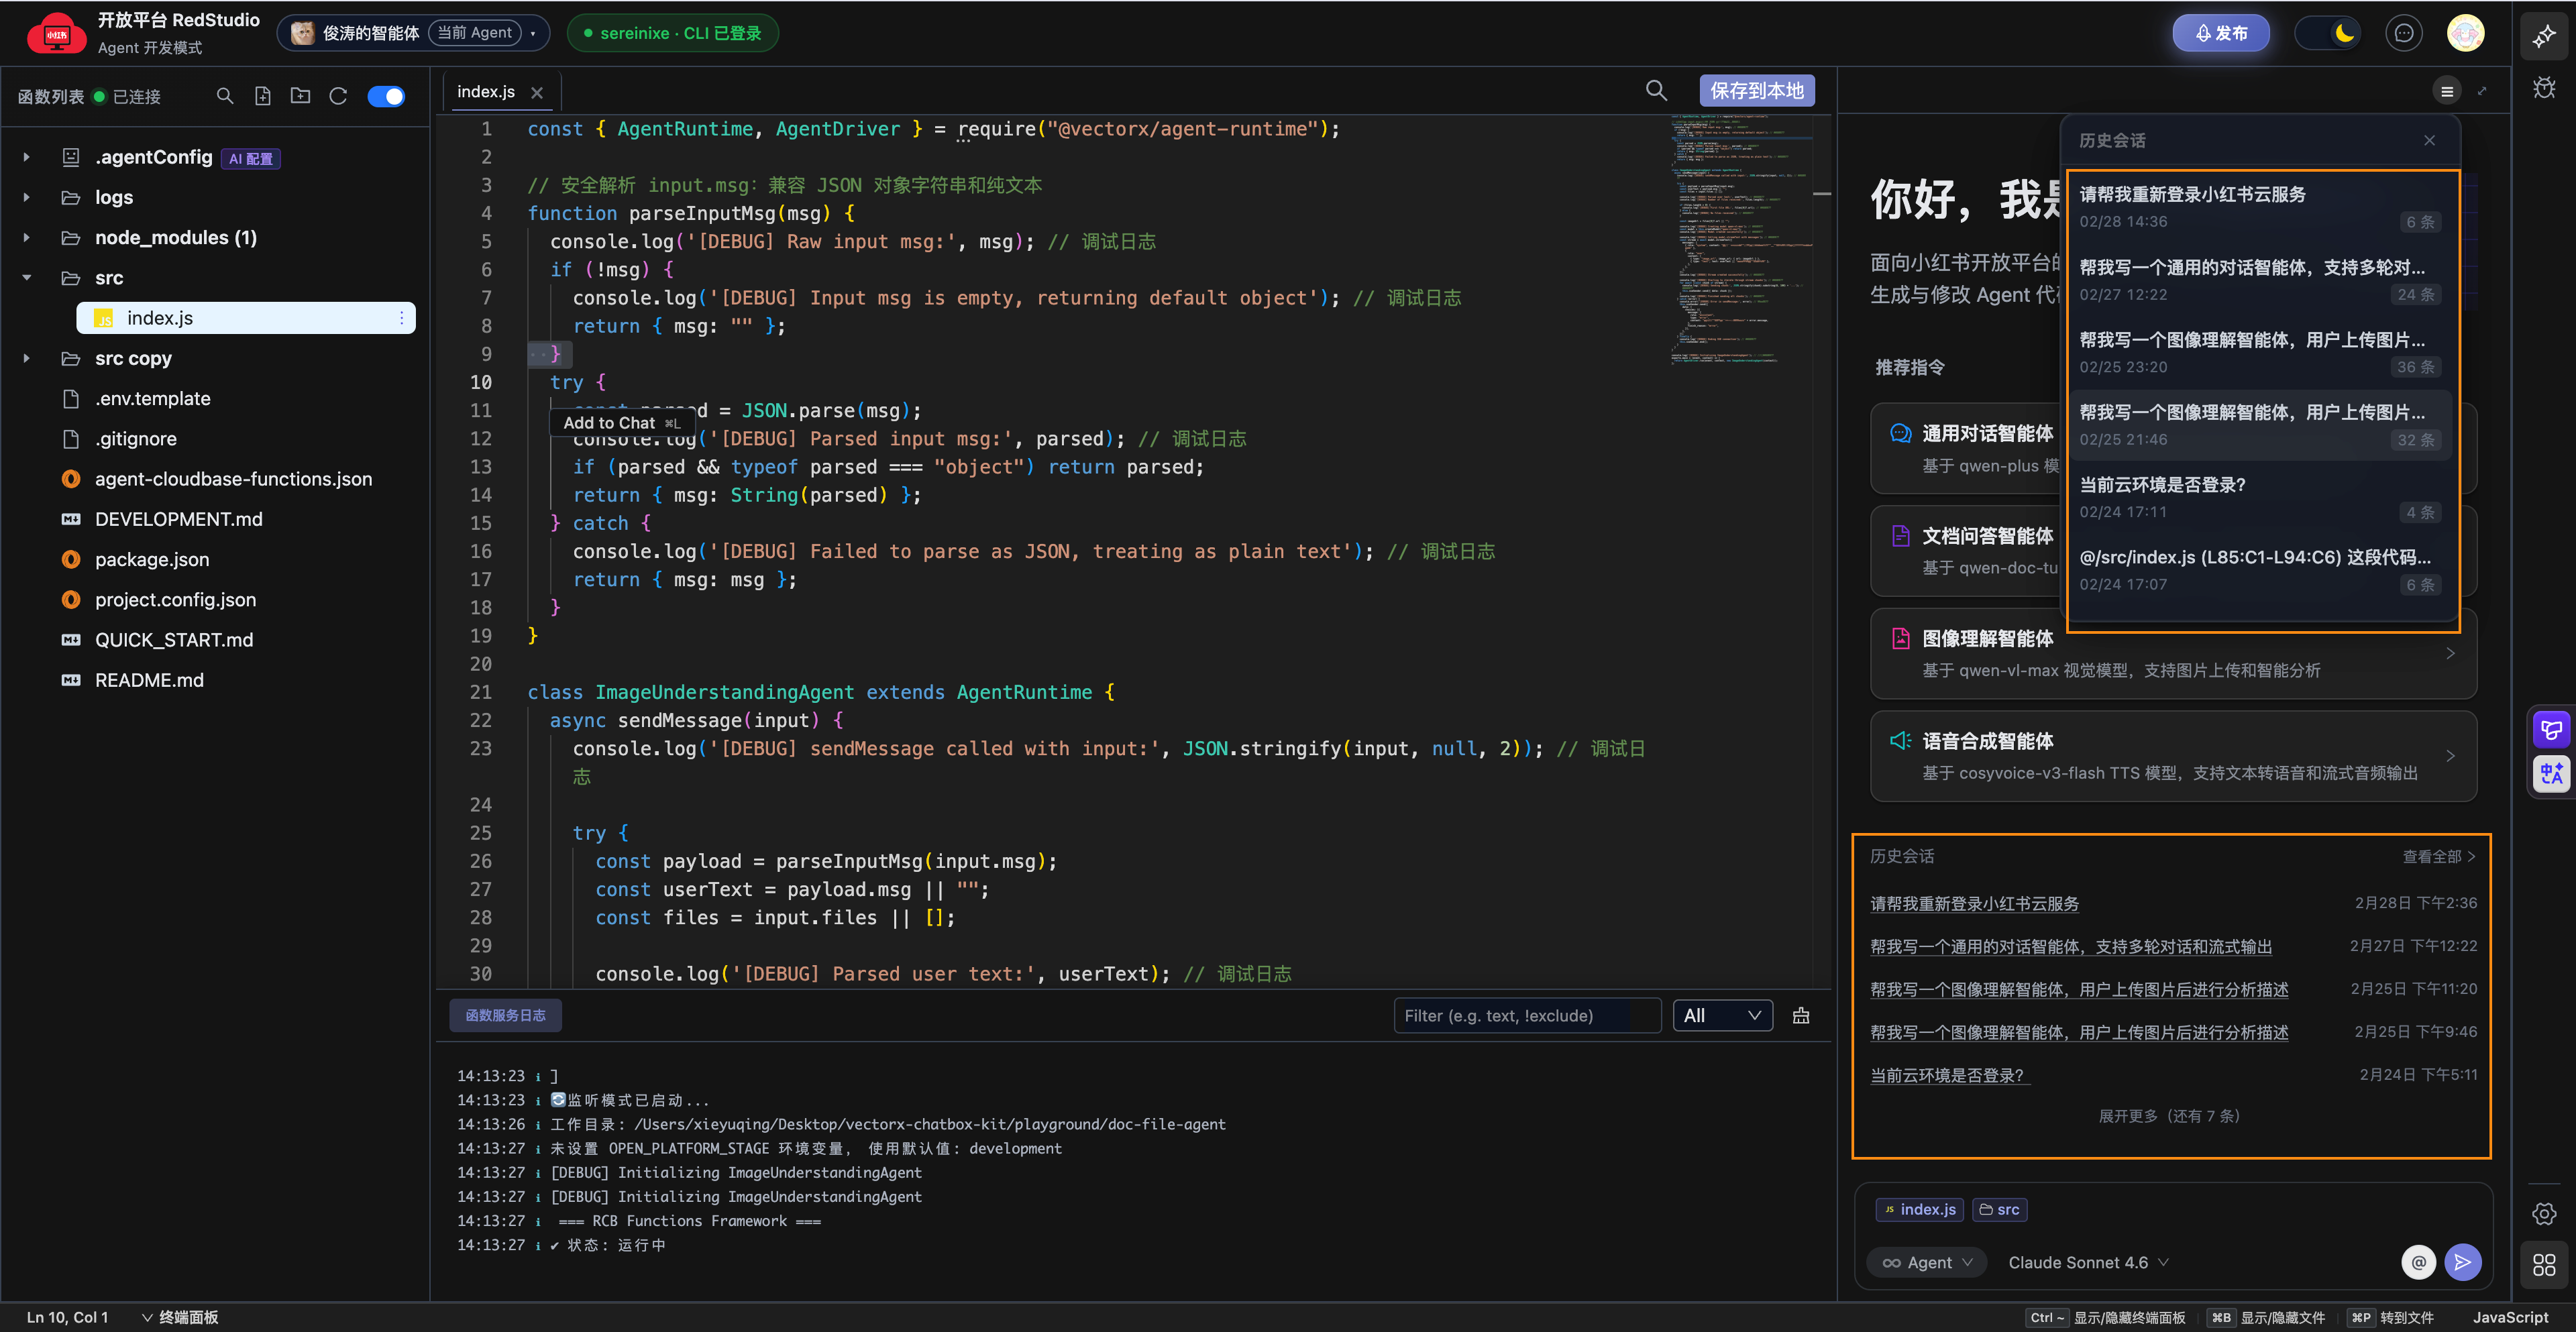Collapse the src folder arrow
This screenshot has width=2576, height=1332.
point(27,277)
